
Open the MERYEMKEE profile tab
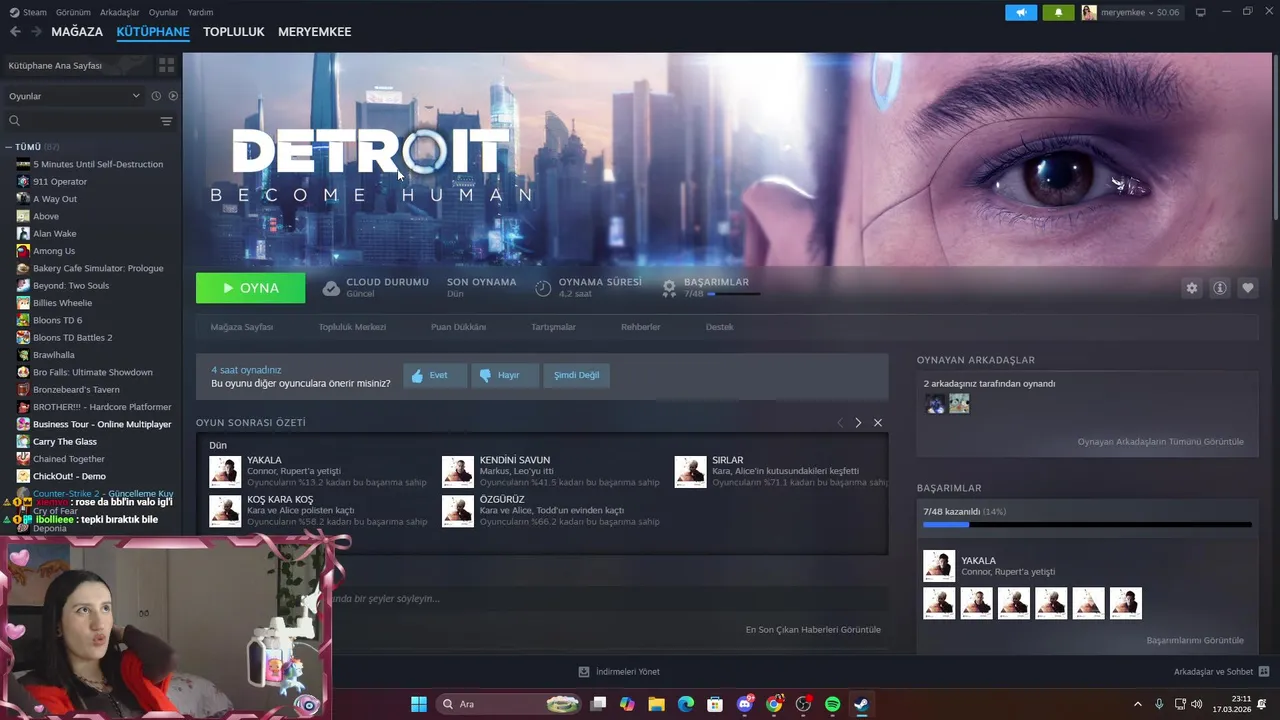point(314,32)
